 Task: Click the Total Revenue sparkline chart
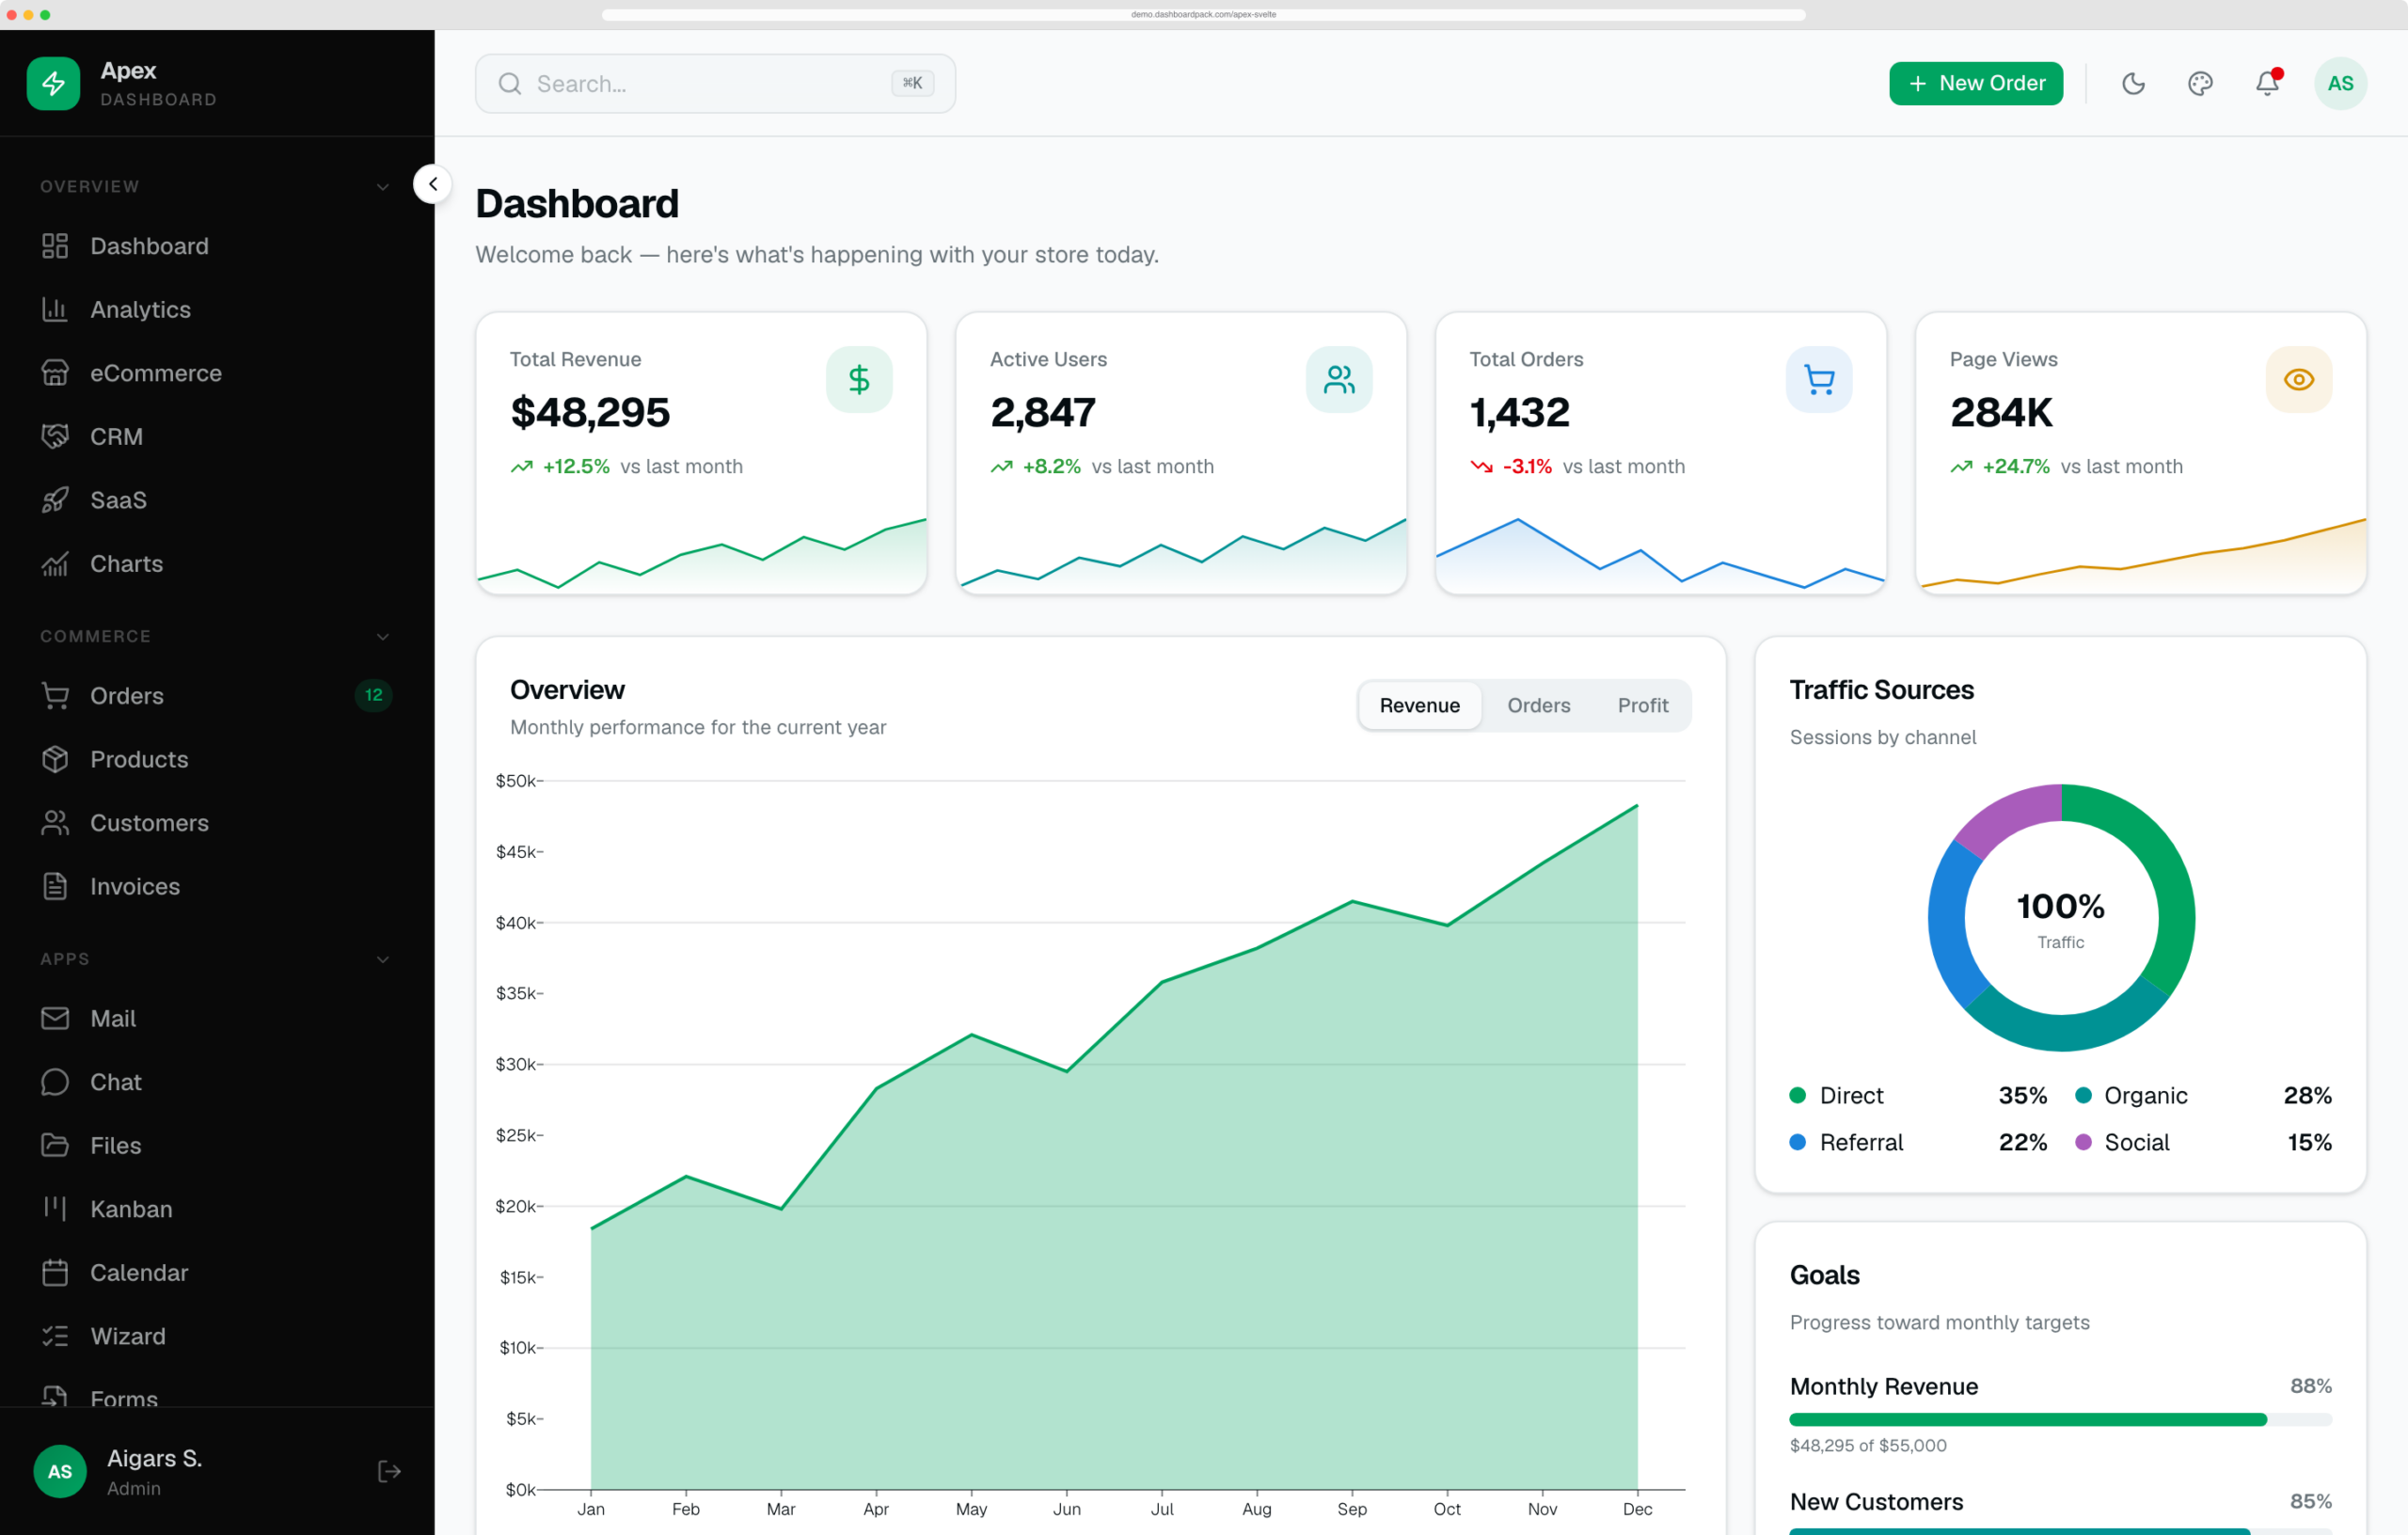point(701,554)
